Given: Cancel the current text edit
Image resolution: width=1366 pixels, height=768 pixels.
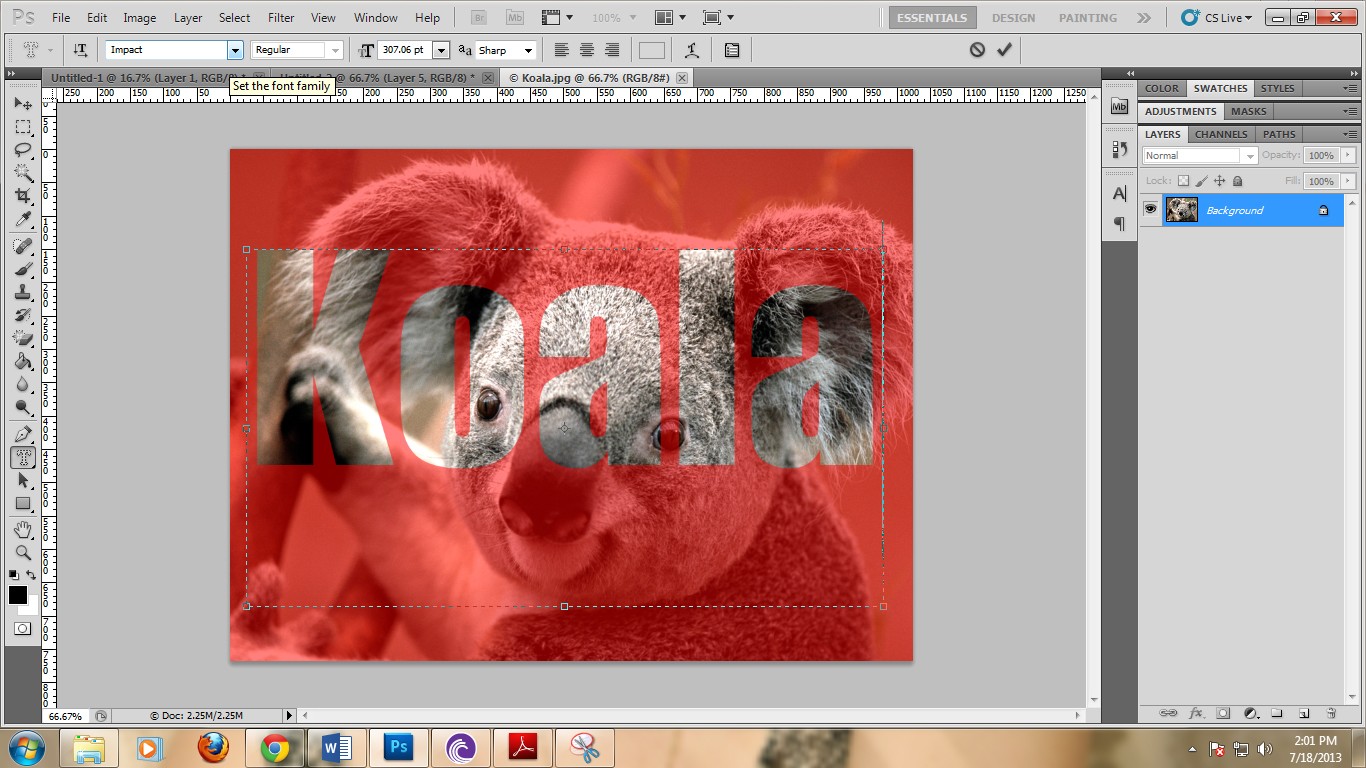Looking at the screenshot, I should pyautogui.click(x=977, y=50).
